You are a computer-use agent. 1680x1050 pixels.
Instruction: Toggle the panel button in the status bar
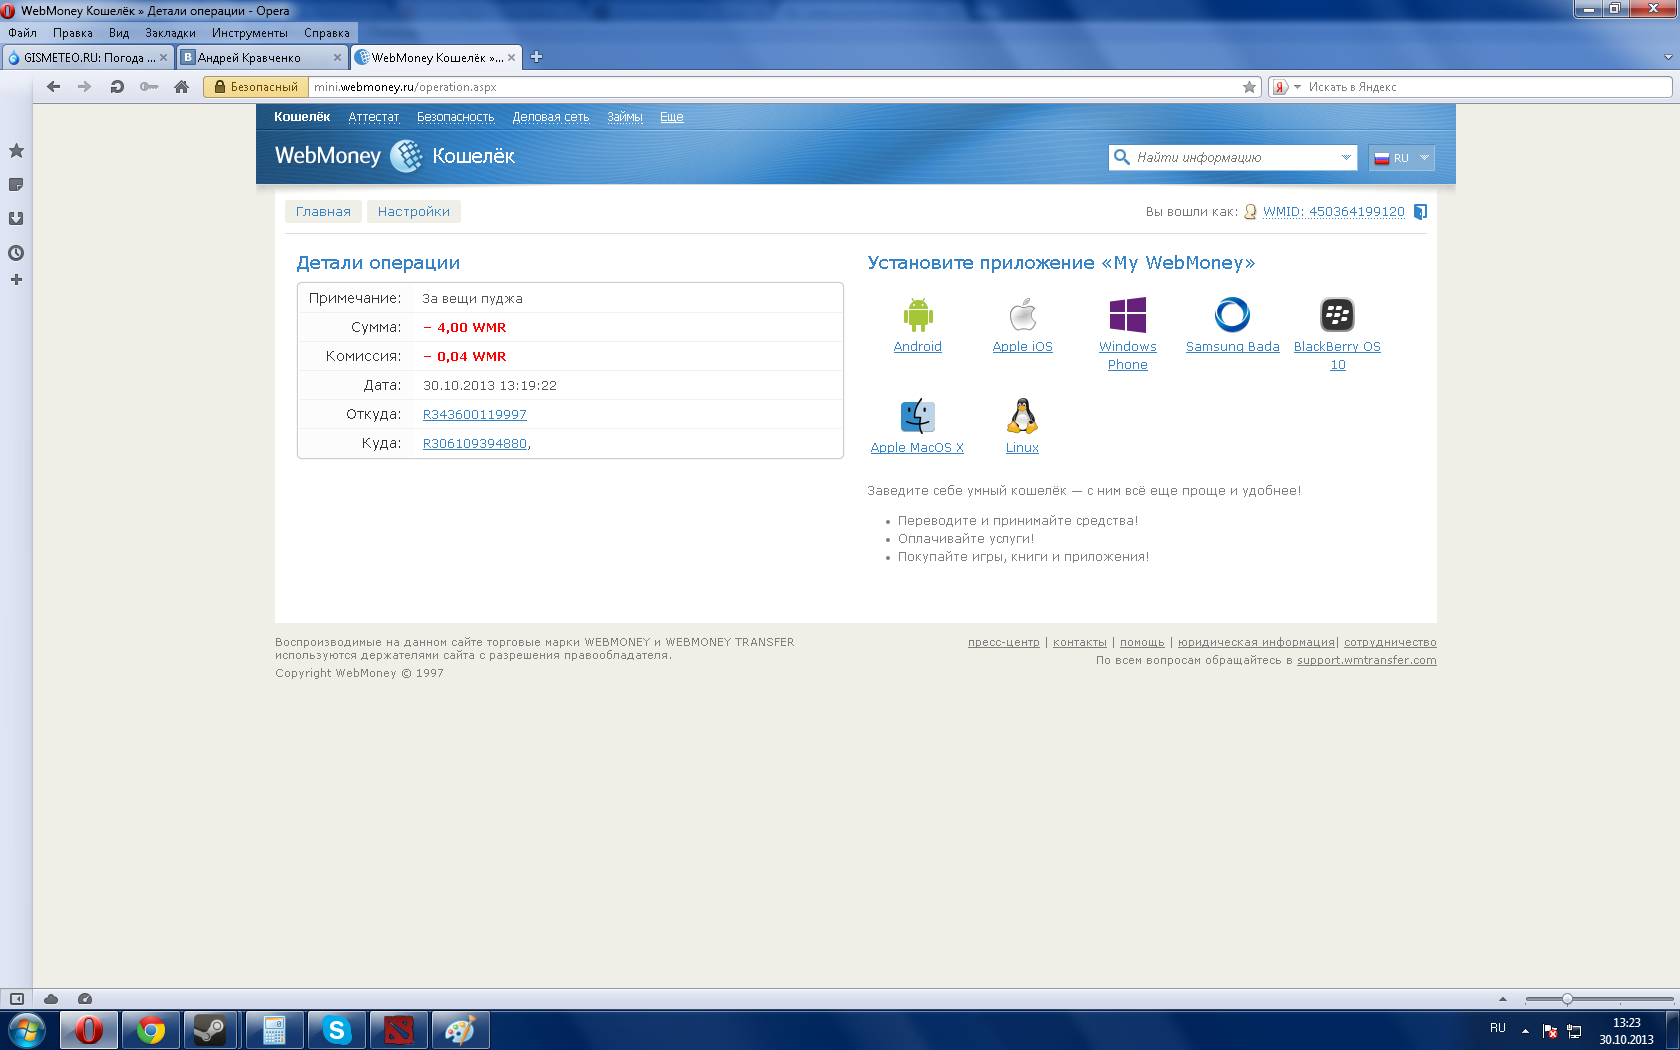17,999
